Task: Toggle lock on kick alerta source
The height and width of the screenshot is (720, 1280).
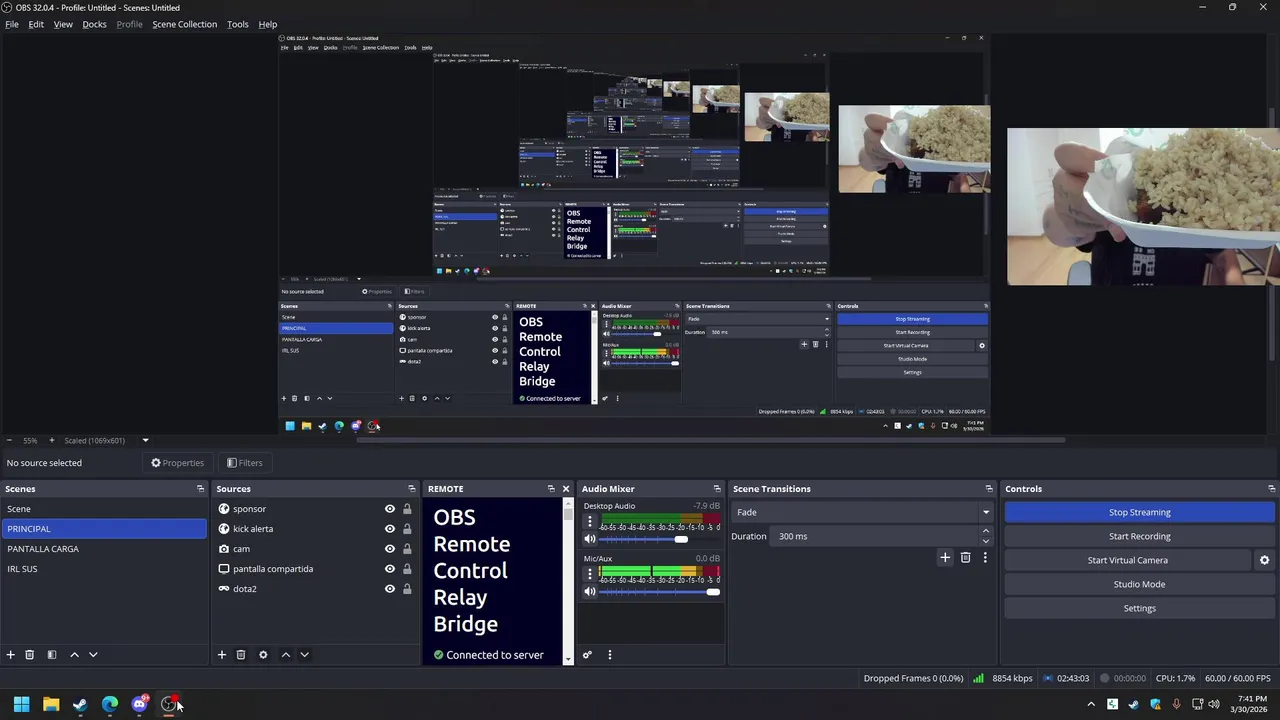Action: 407,529
